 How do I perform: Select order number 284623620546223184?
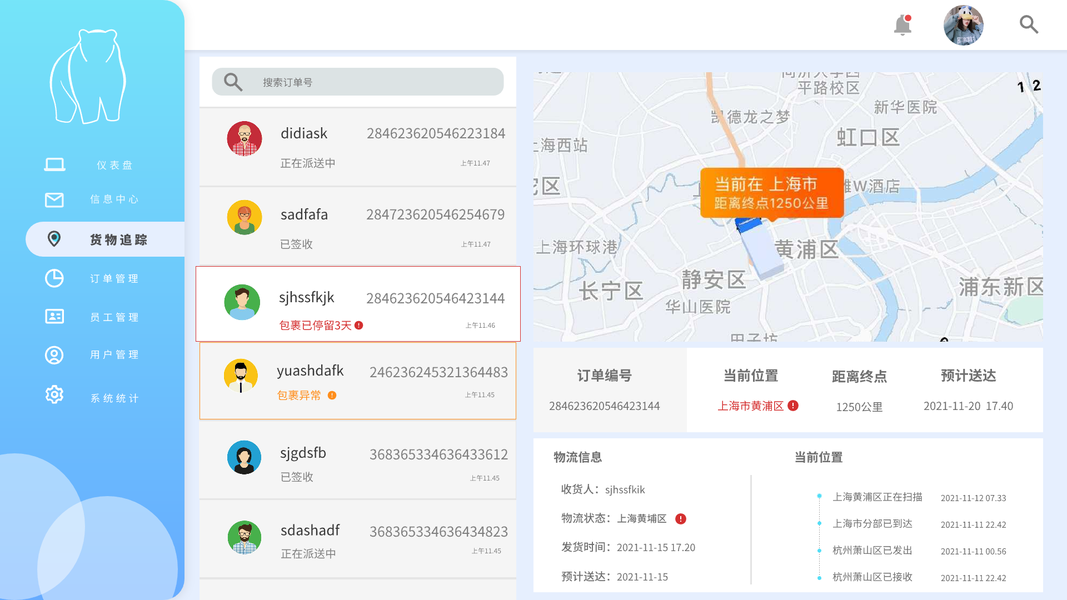coord(436,133)
